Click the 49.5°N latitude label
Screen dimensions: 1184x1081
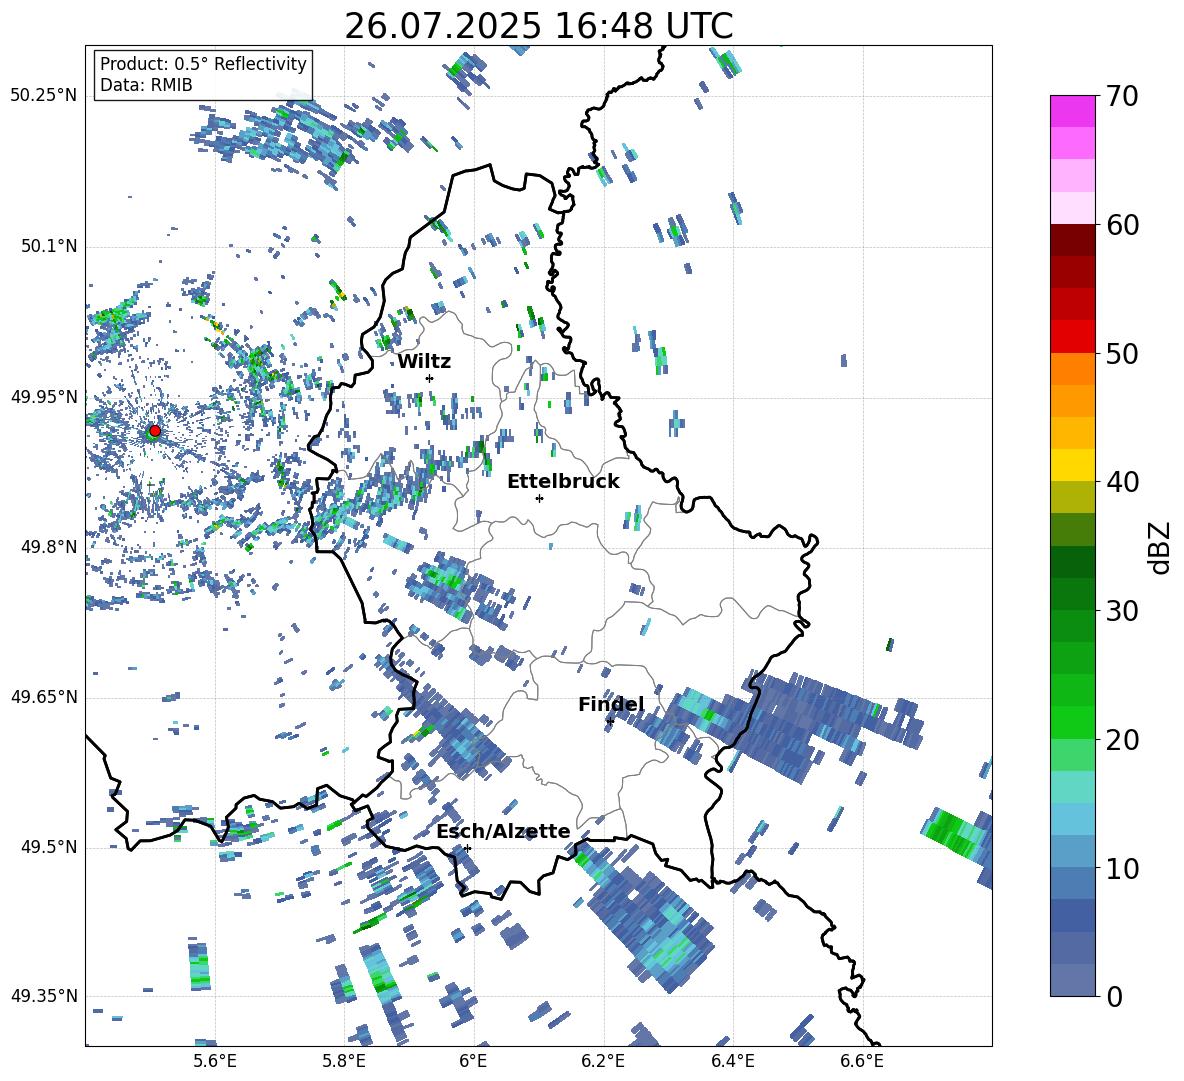point(48,847)
